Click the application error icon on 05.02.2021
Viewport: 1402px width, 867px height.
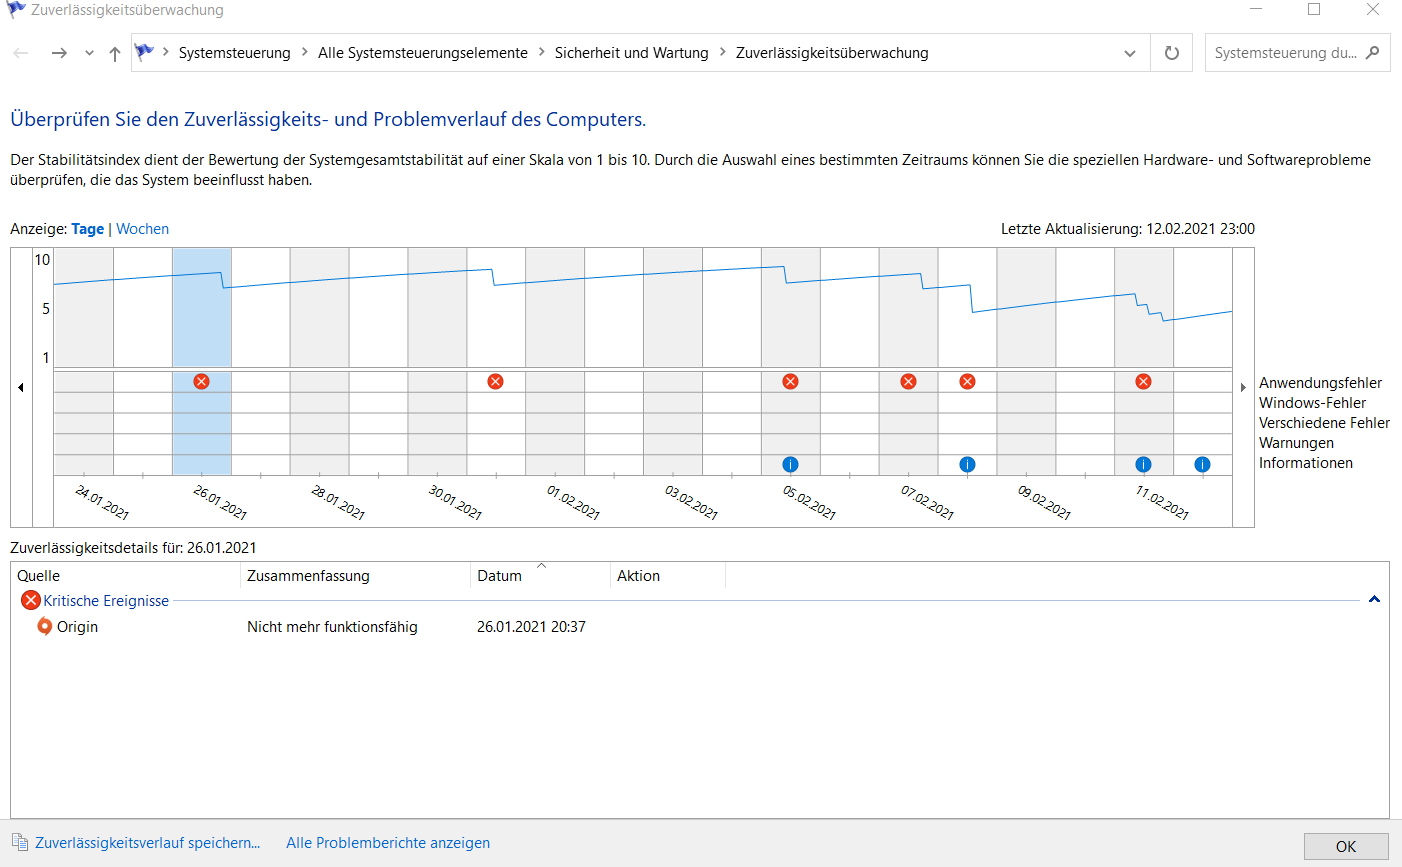click(x=790, y=382)
